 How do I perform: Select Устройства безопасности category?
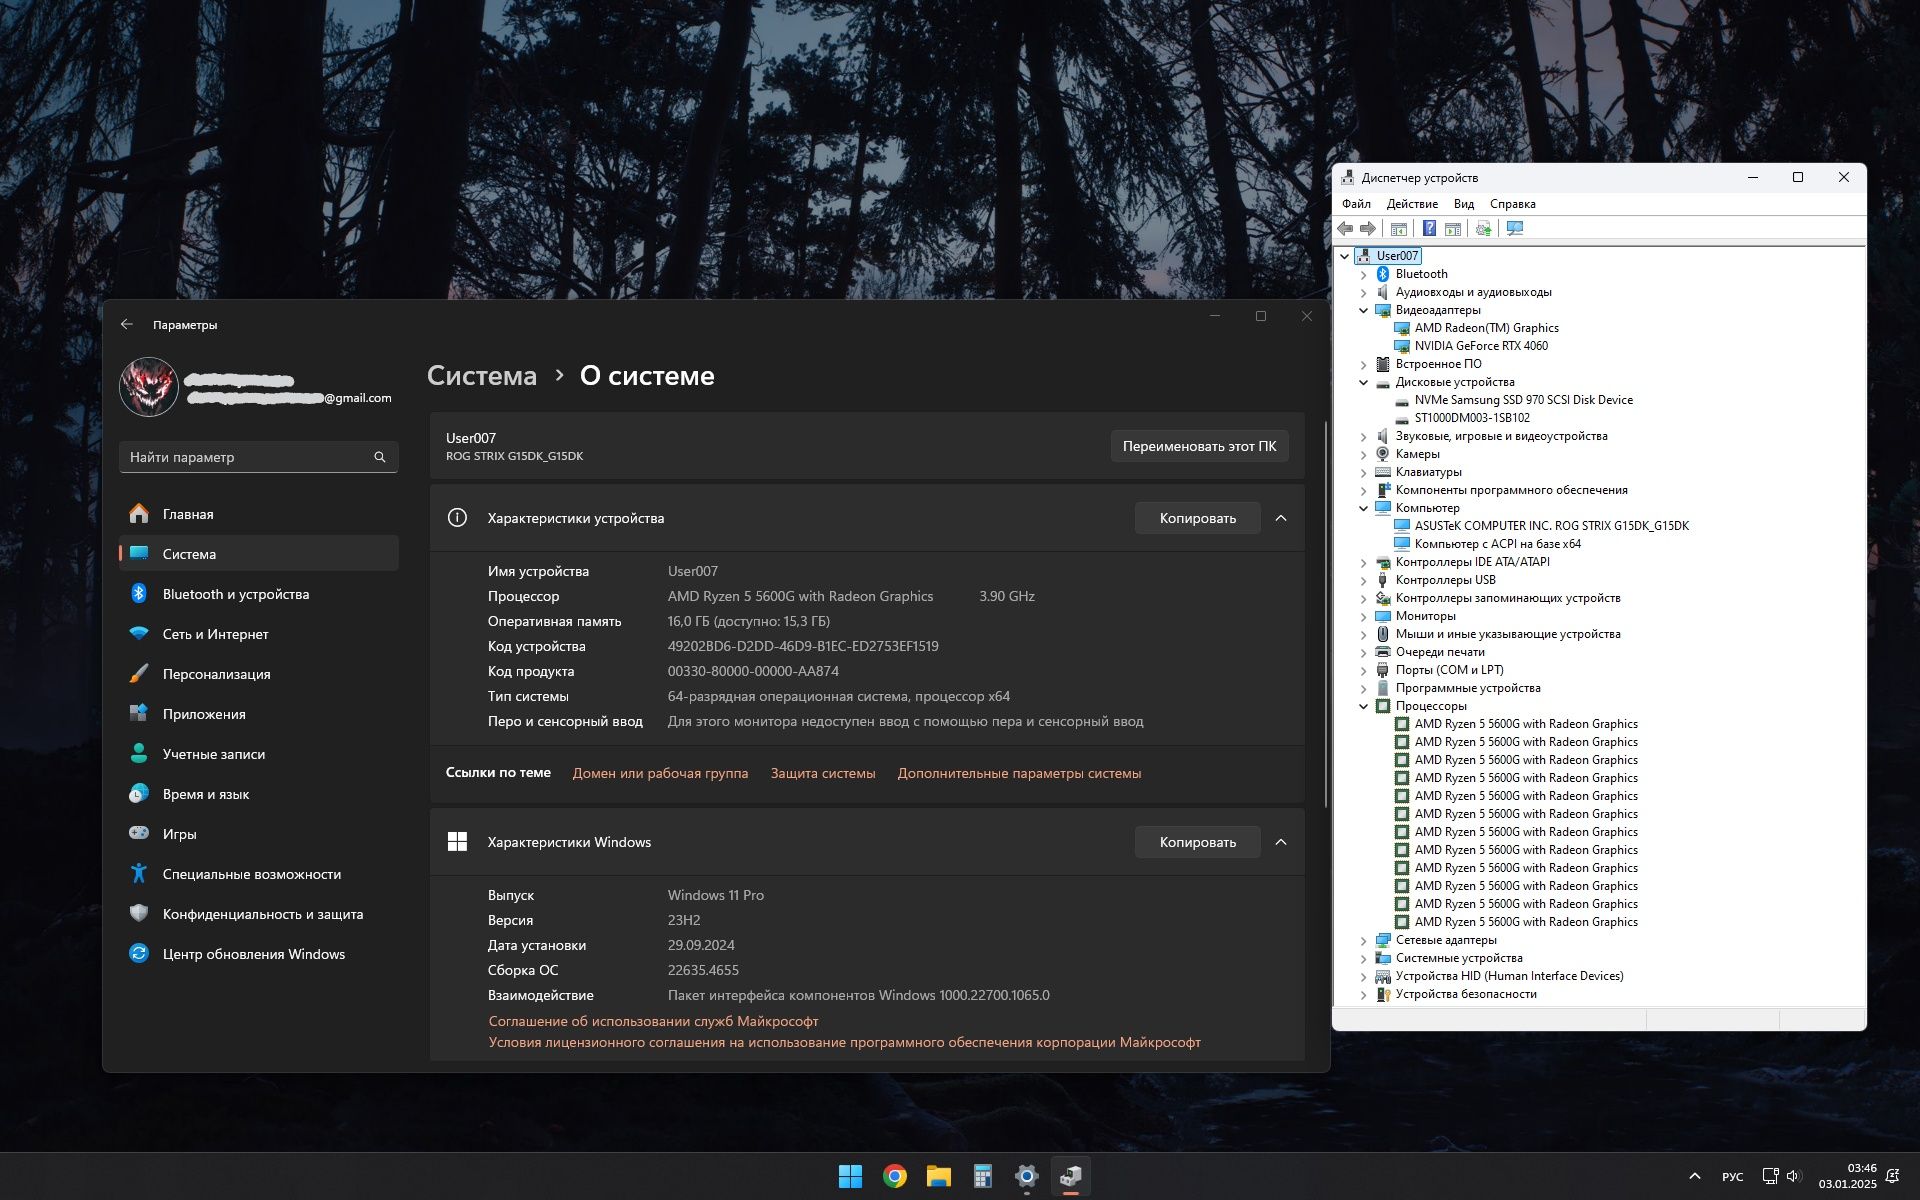click(x=1466, y=994)
